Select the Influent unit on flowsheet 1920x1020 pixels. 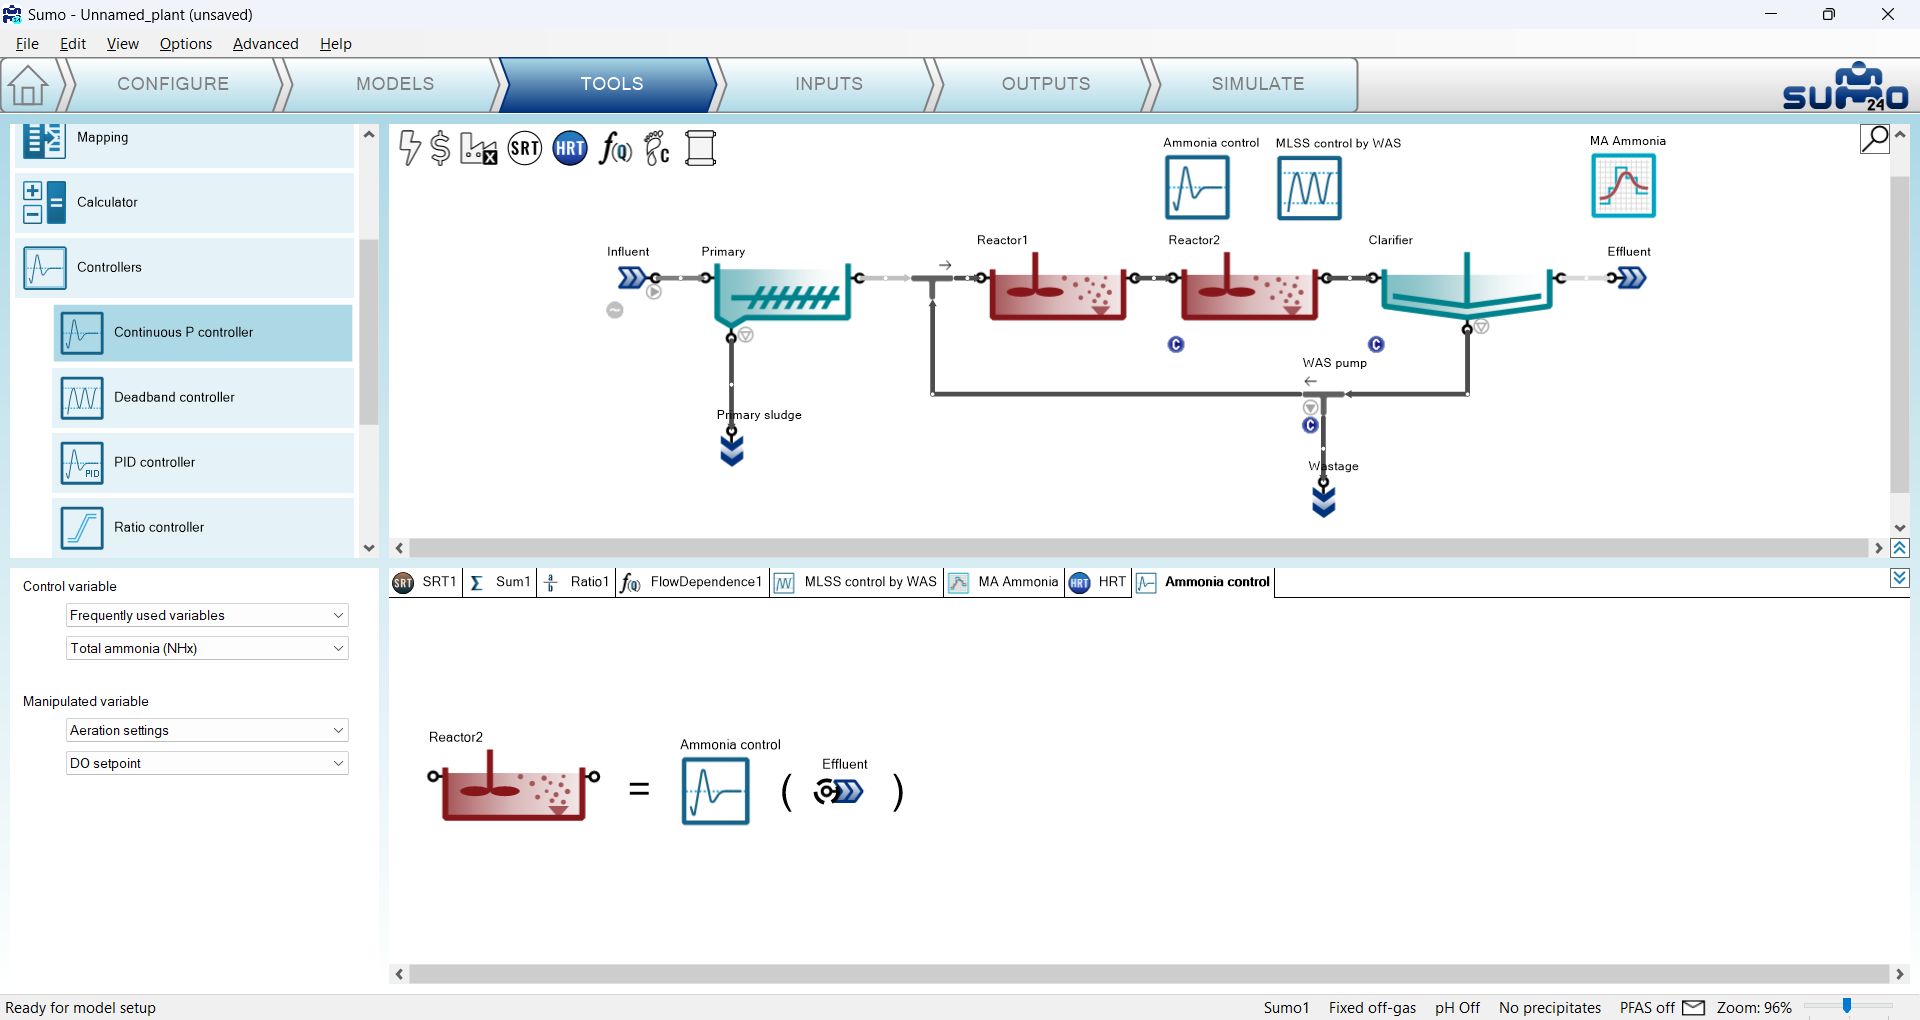click(632, 278)
